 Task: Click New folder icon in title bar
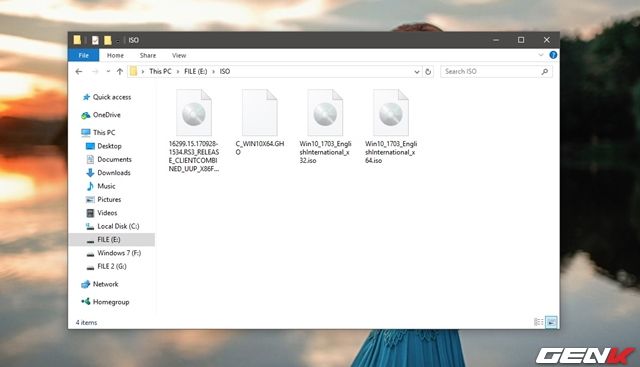point(107,40)
